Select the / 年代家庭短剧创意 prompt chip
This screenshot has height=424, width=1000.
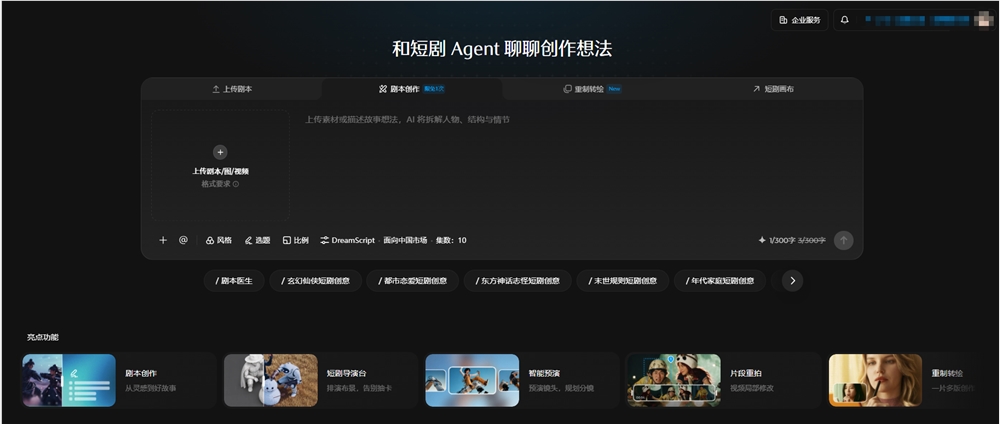(720, 281)
